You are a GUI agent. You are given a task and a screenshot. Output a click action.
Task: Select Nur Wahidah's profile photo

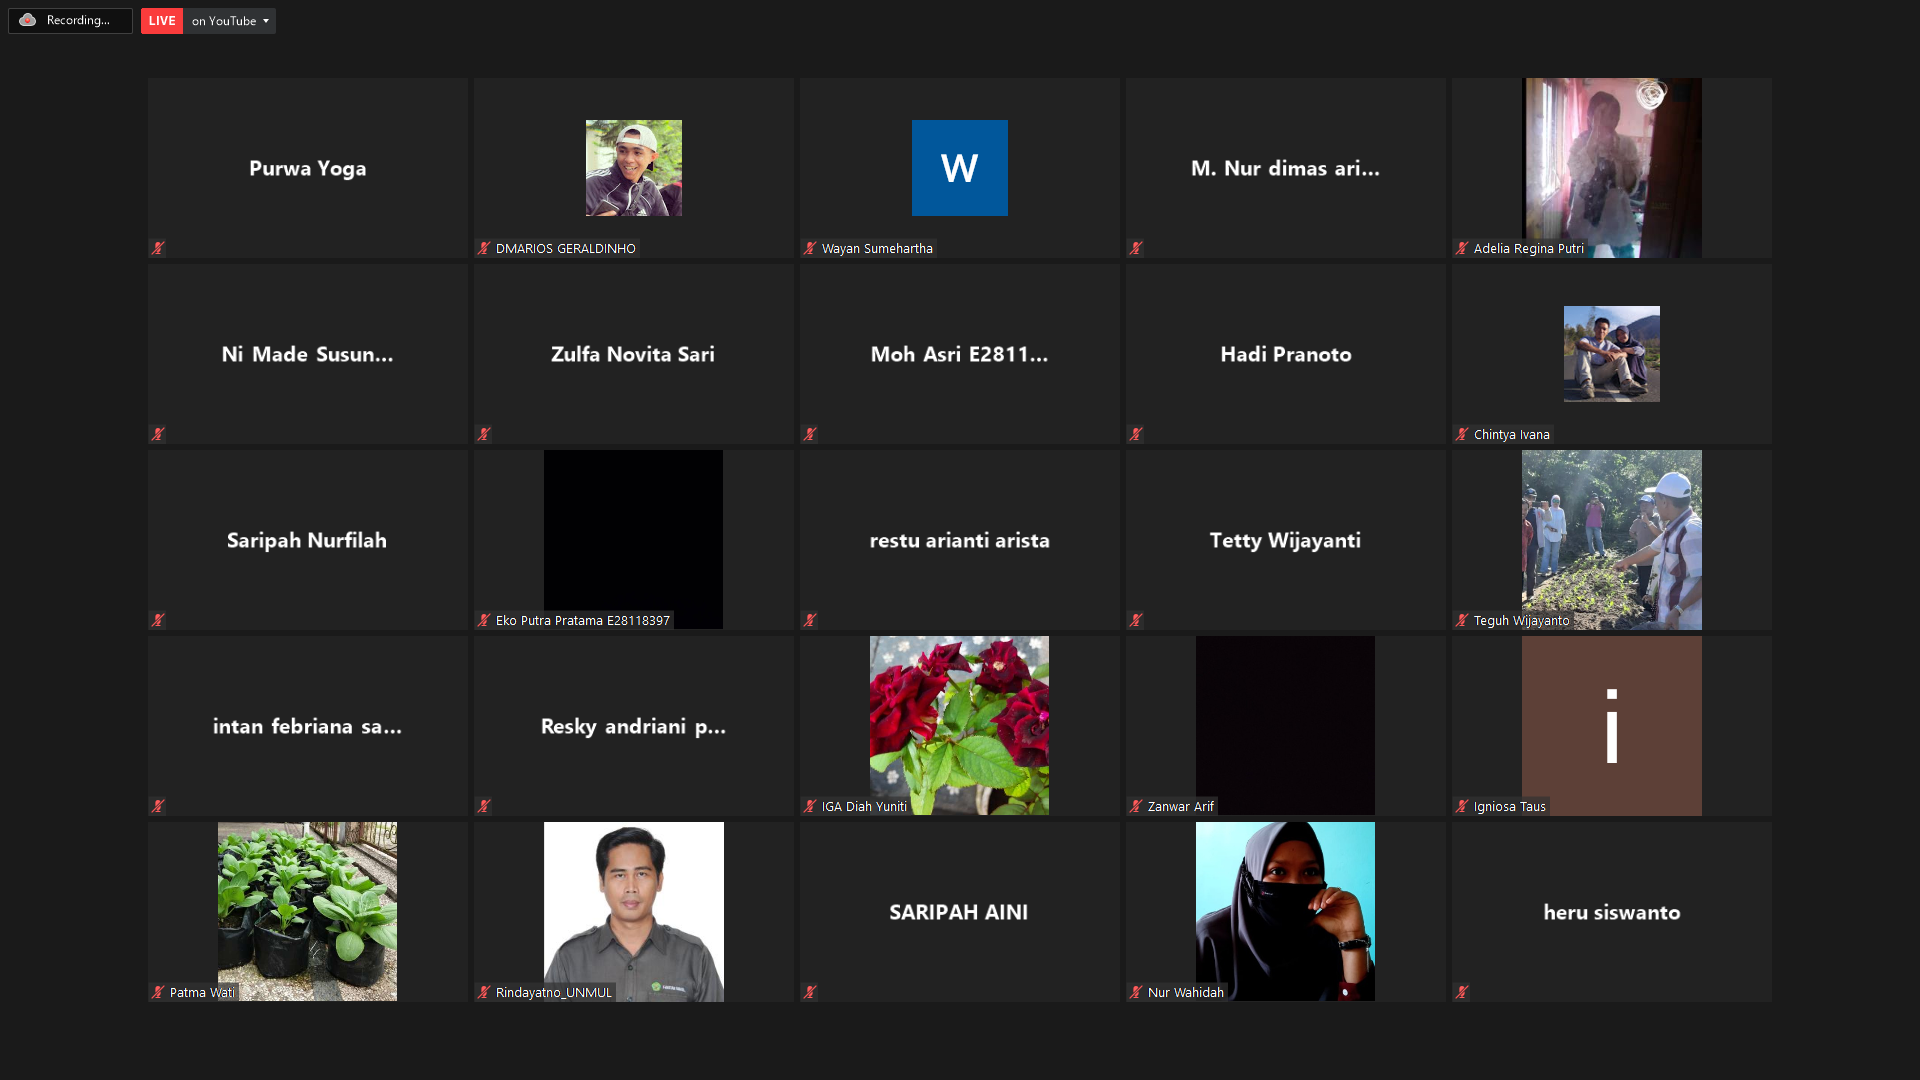click(x=1286, y=912)
